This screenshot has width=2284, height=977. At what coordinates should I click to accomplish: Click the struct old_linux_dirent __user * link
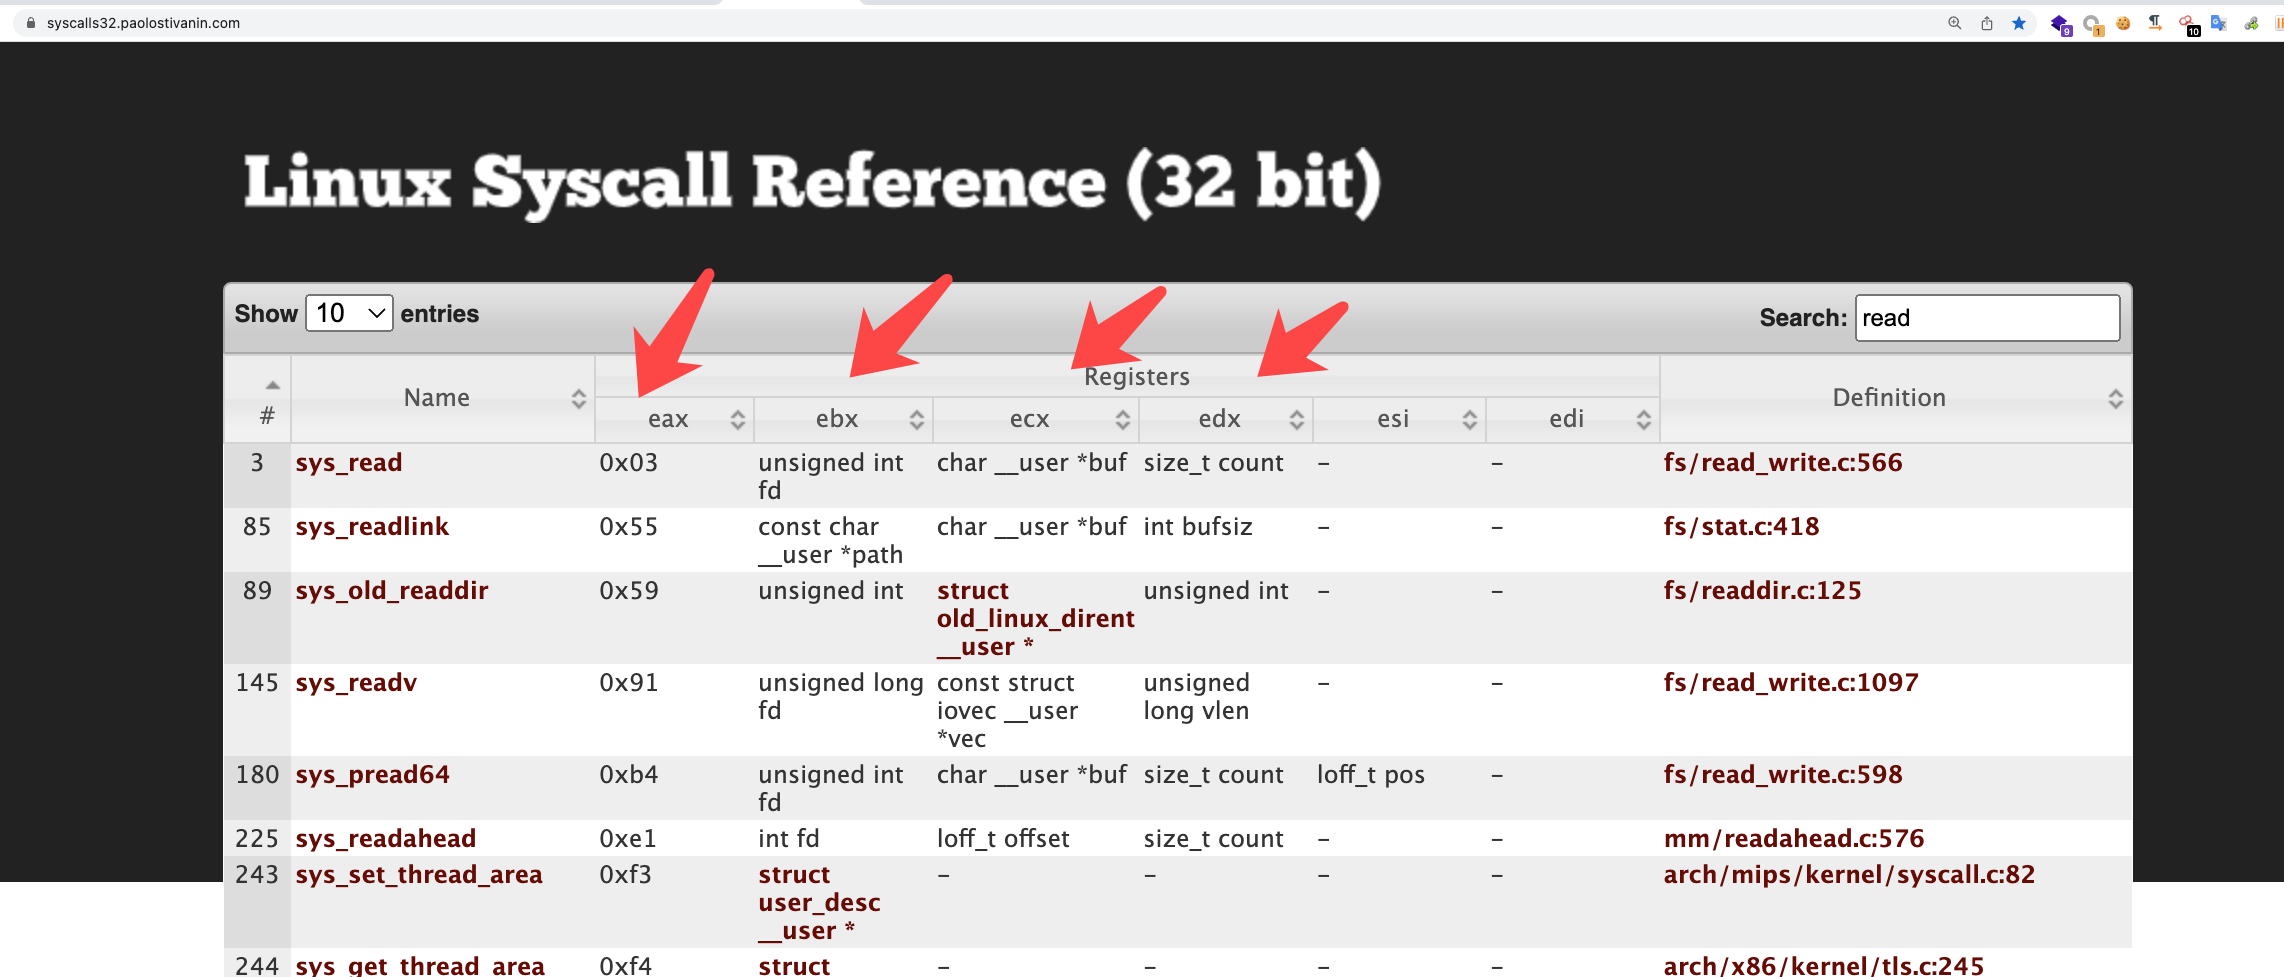click(x=1034, y=619)
